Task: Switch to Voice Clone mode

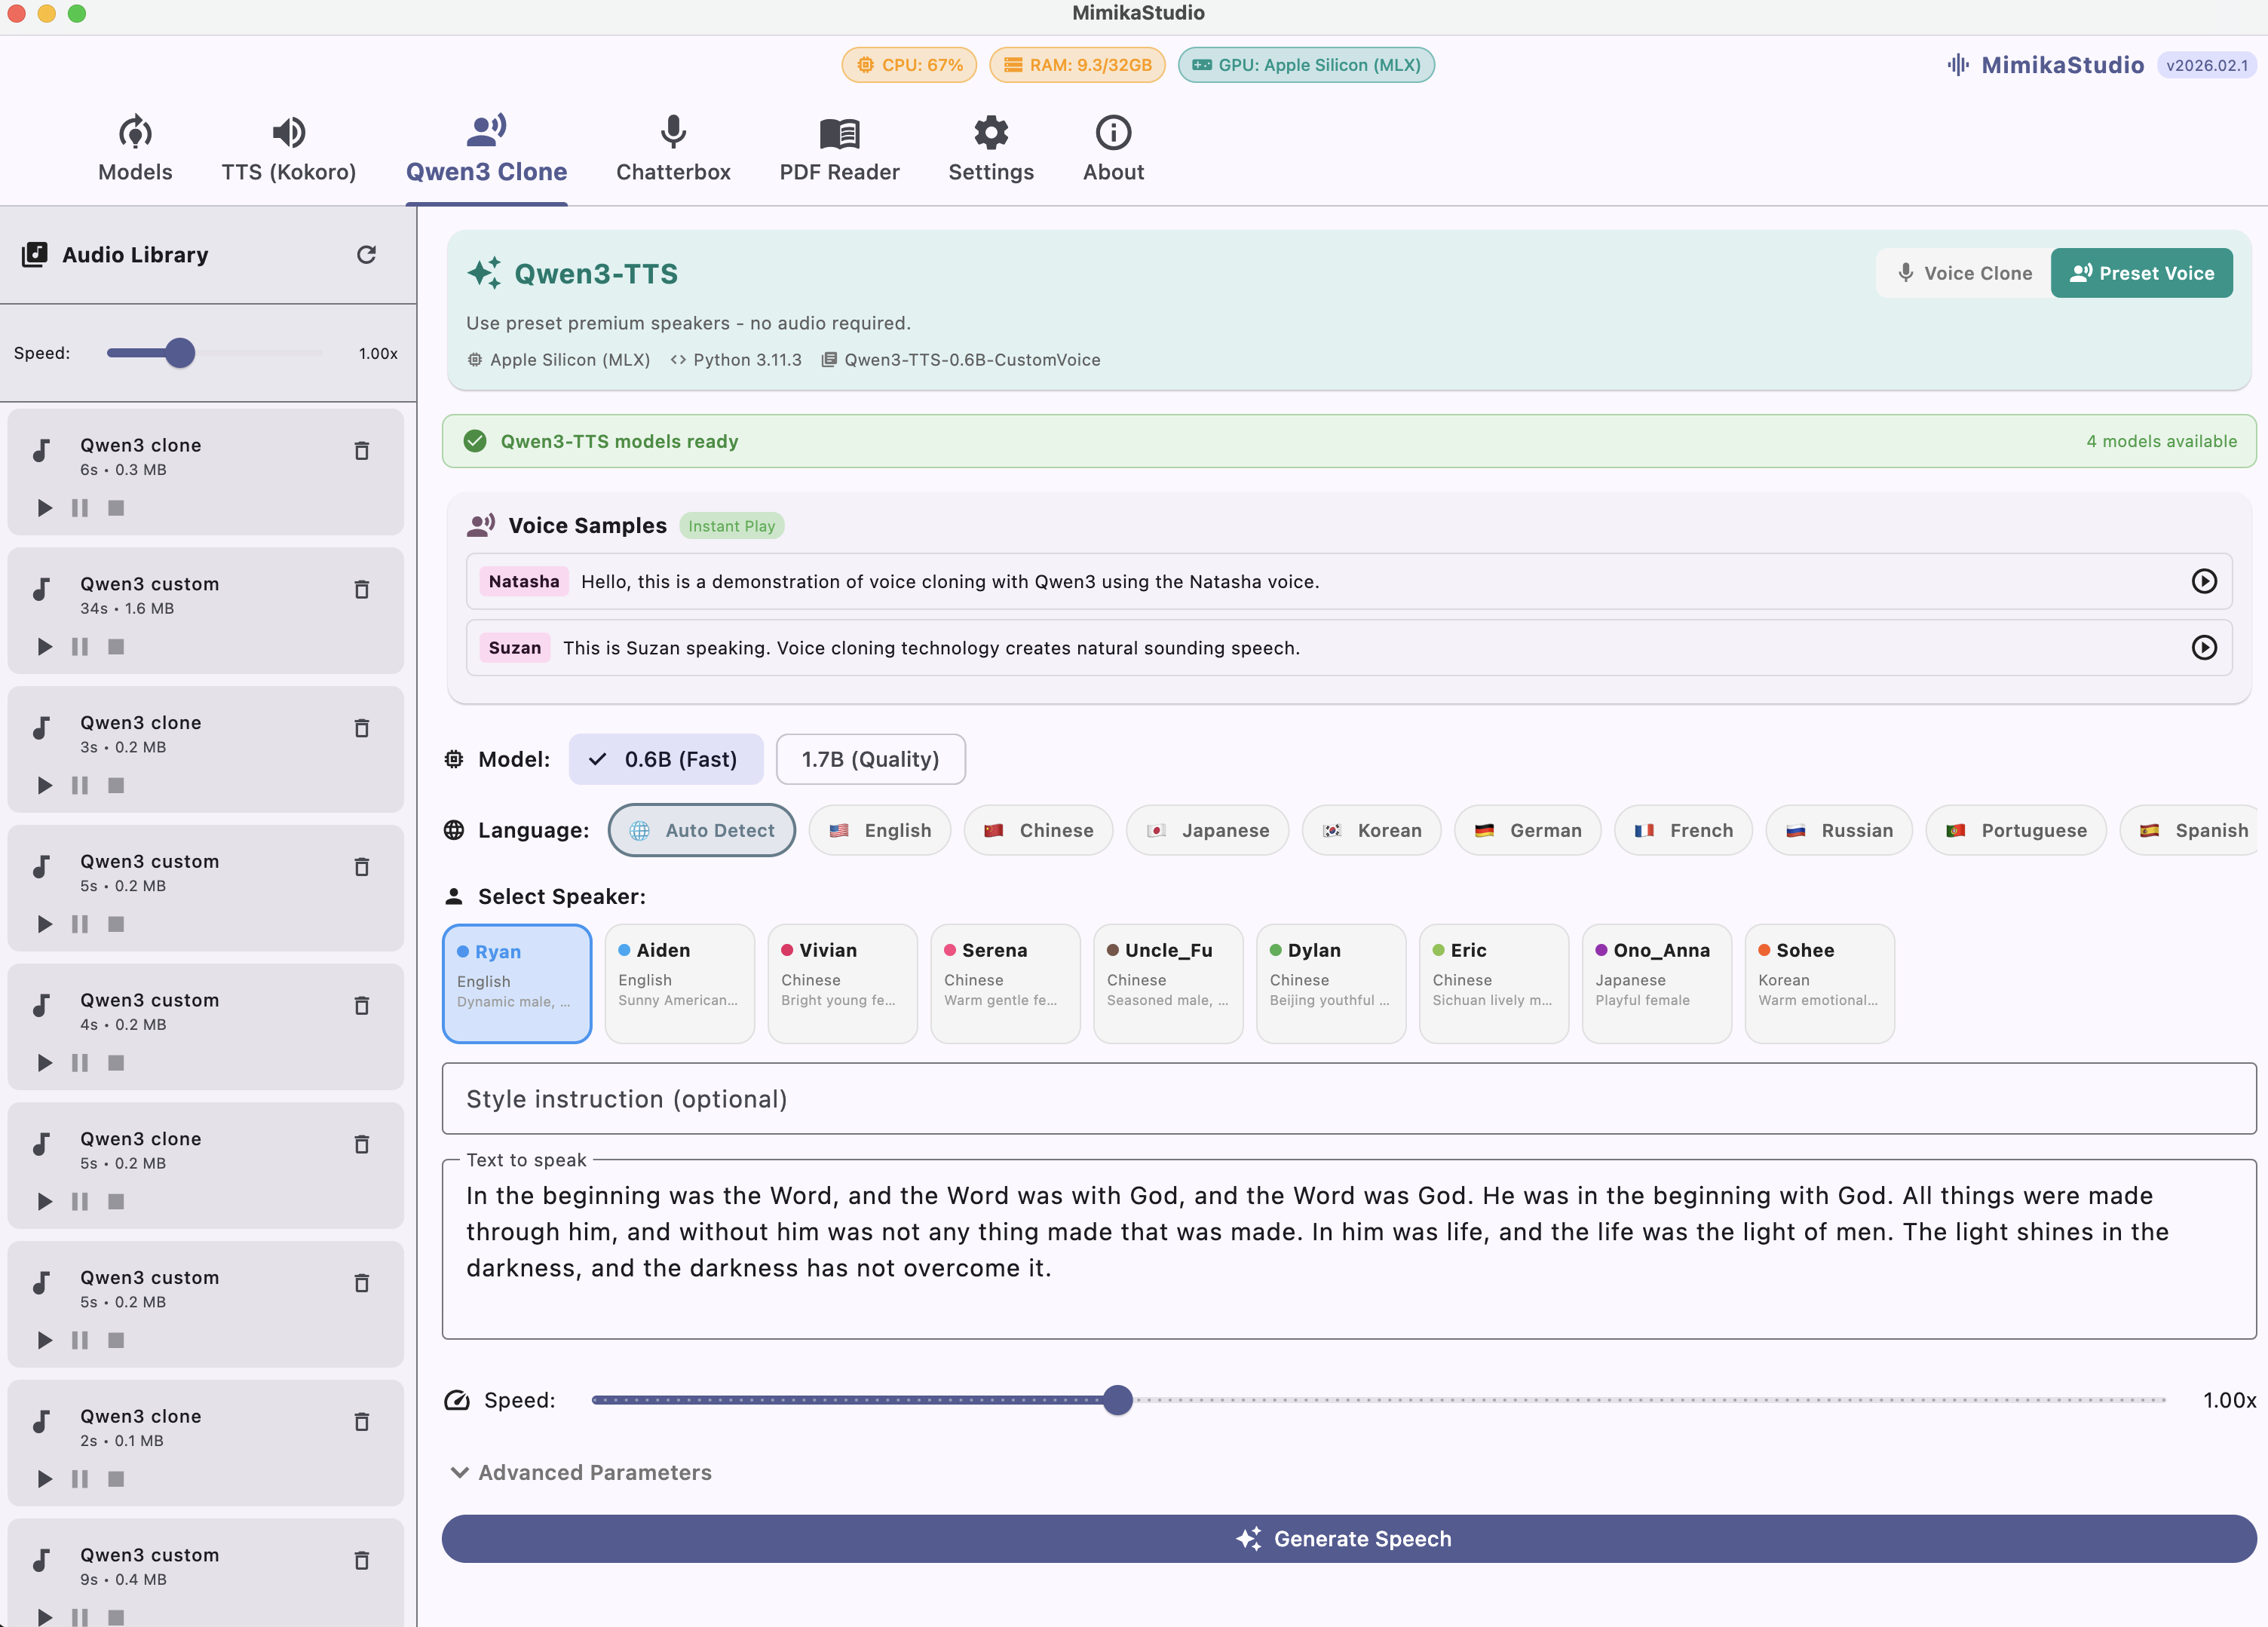Action: pos(1964,273)
